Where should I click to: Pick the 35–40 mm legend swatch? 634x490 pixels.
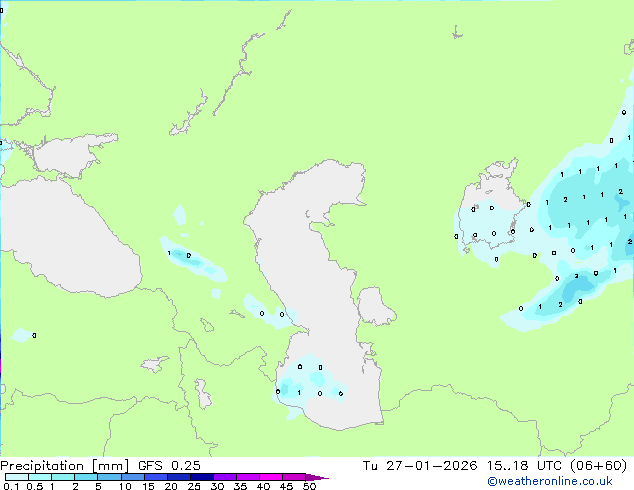click(x=247, y=477)
